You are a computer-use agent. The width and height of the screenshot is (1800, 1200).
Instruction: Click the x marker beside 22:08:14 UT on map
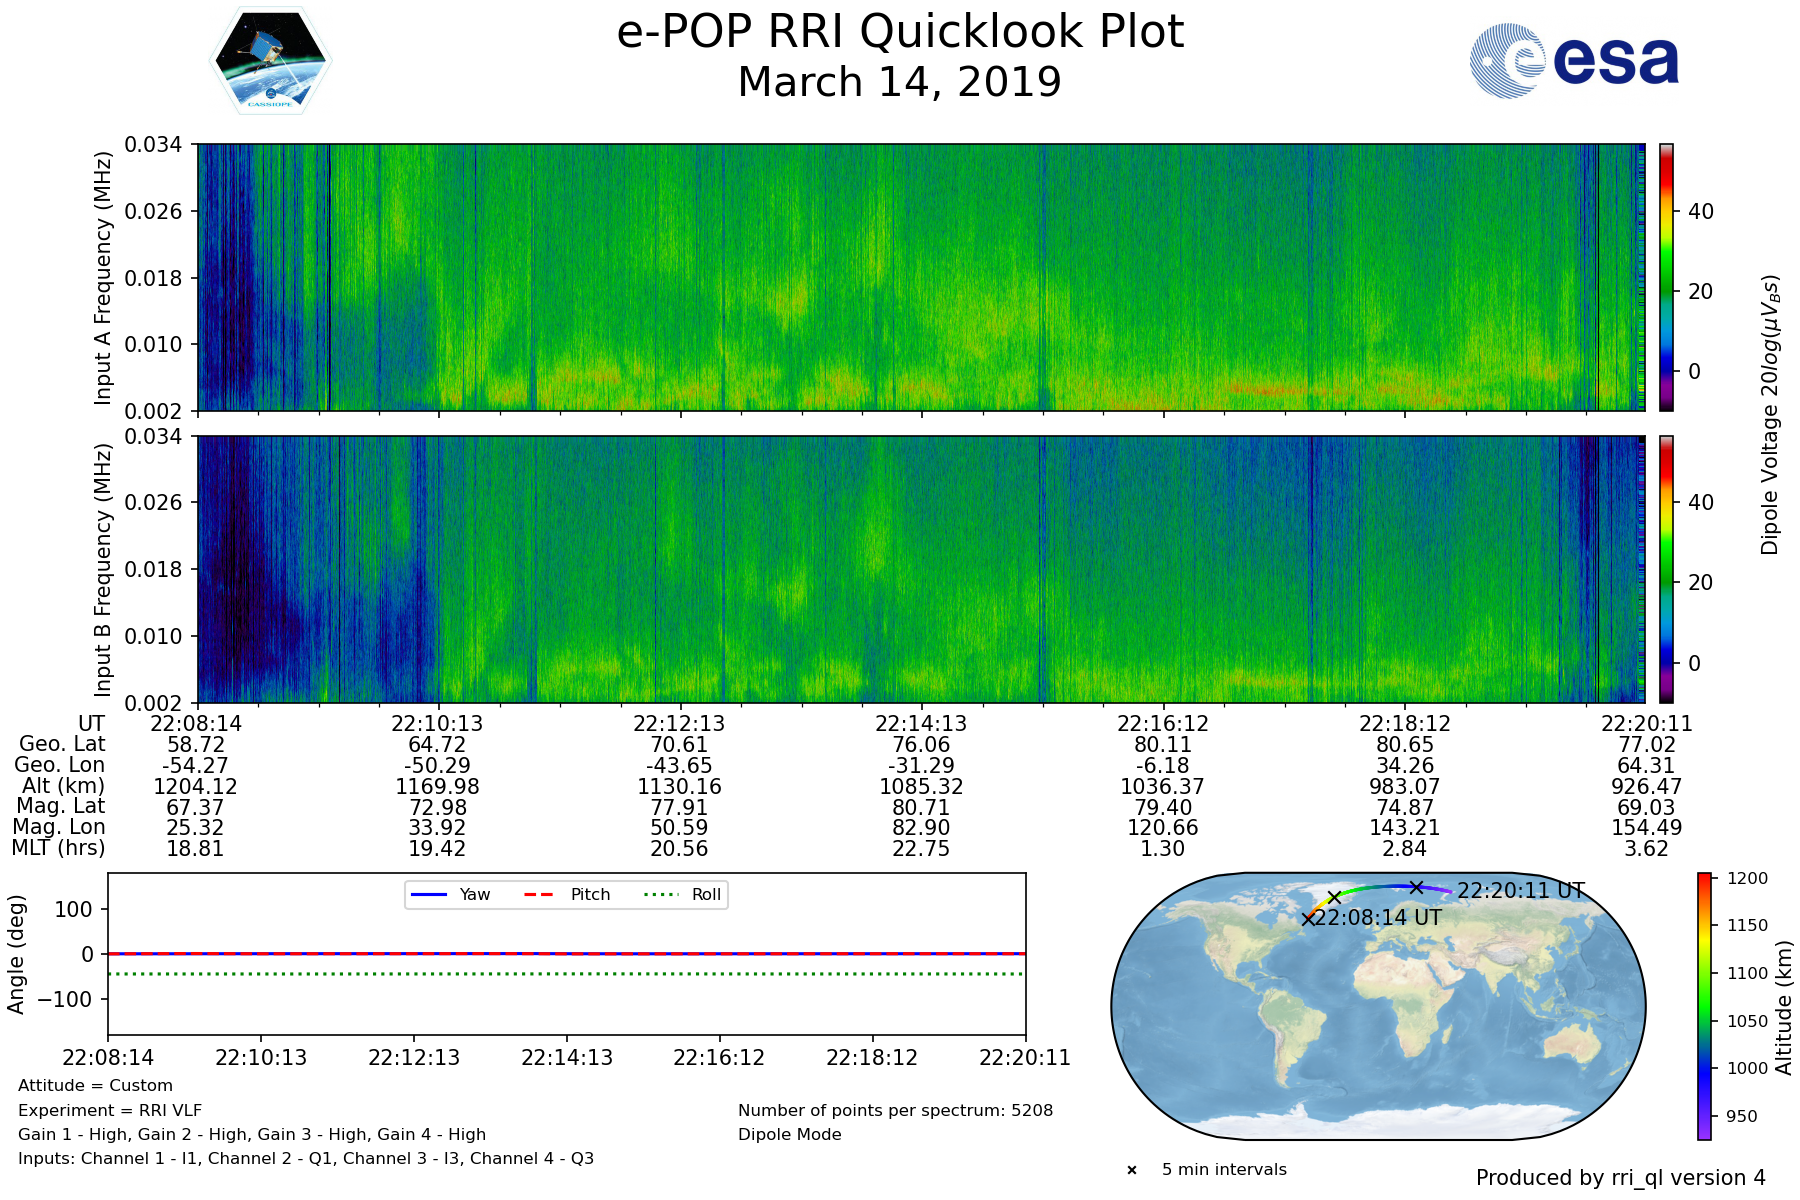coord(1308,919)
